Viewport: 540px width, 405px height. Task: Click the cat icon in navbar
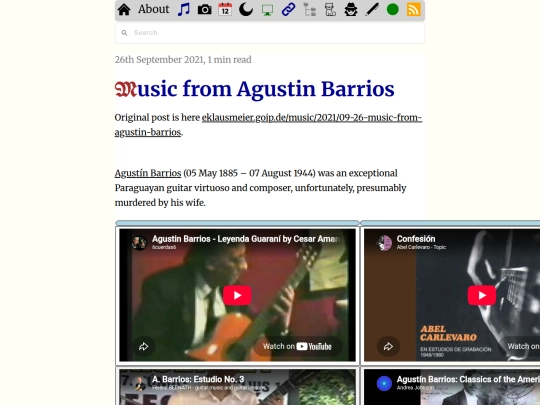tap(330, 10)
